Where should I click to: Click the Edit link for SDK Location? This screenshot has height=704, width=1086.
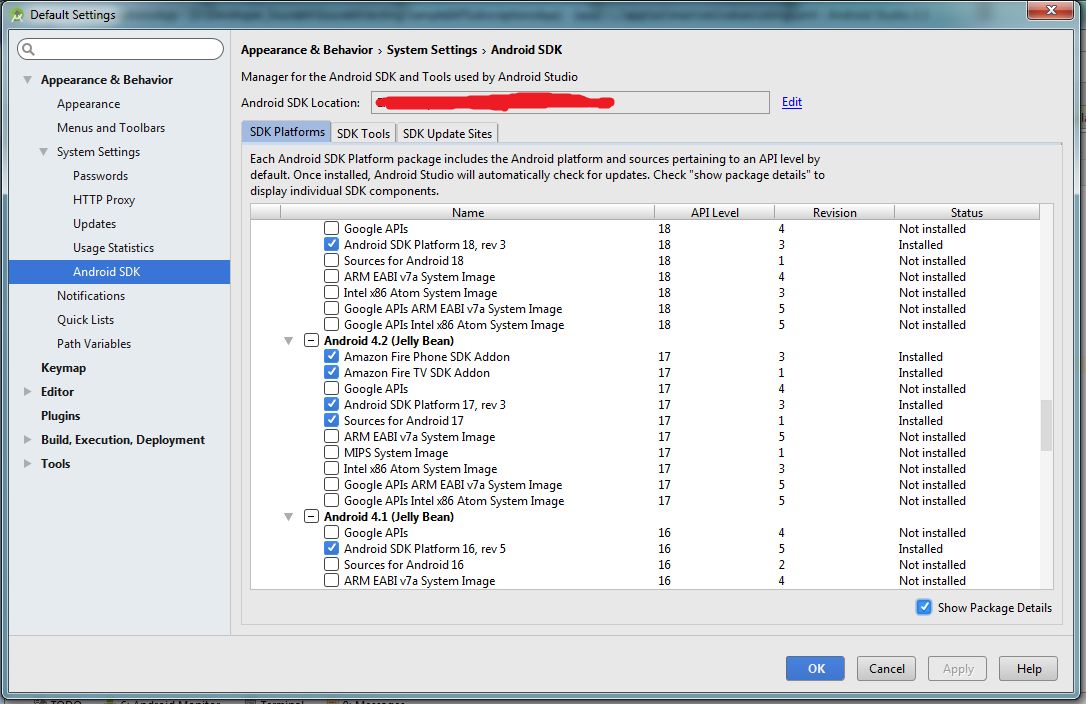(792, 102)
